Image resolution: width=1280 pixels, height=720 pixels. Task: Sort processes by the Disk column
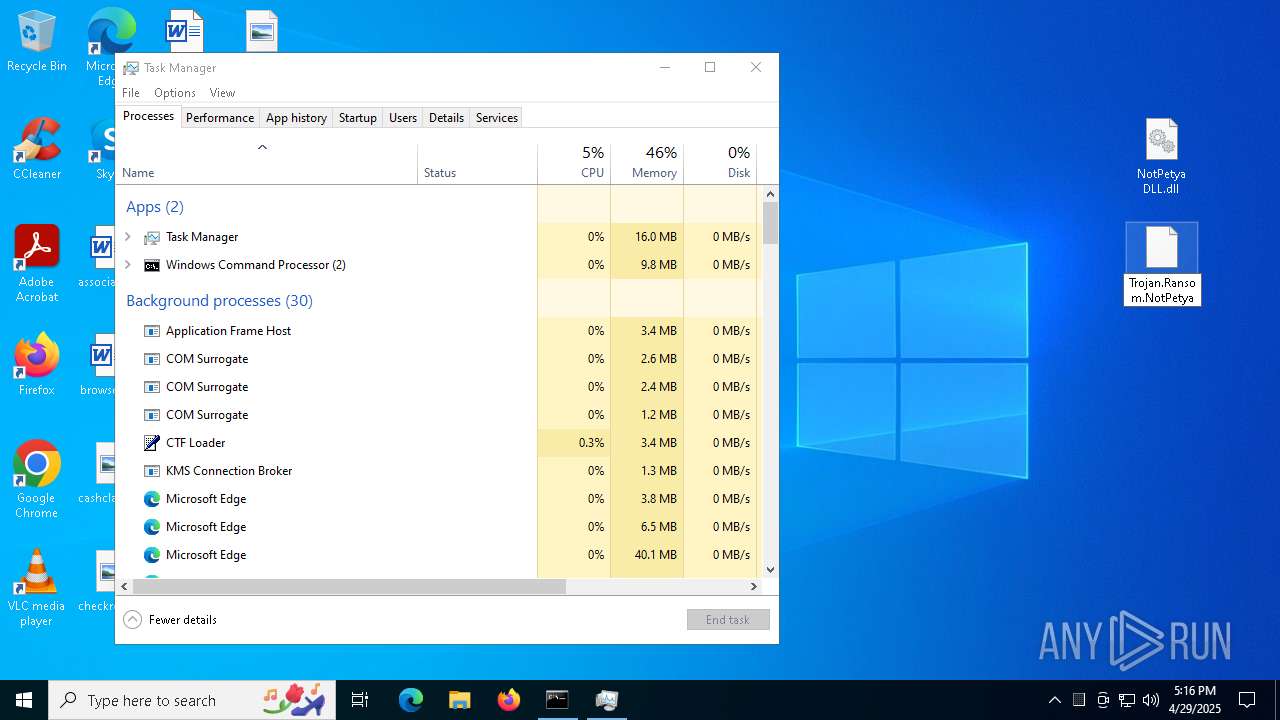pos(720,164)
